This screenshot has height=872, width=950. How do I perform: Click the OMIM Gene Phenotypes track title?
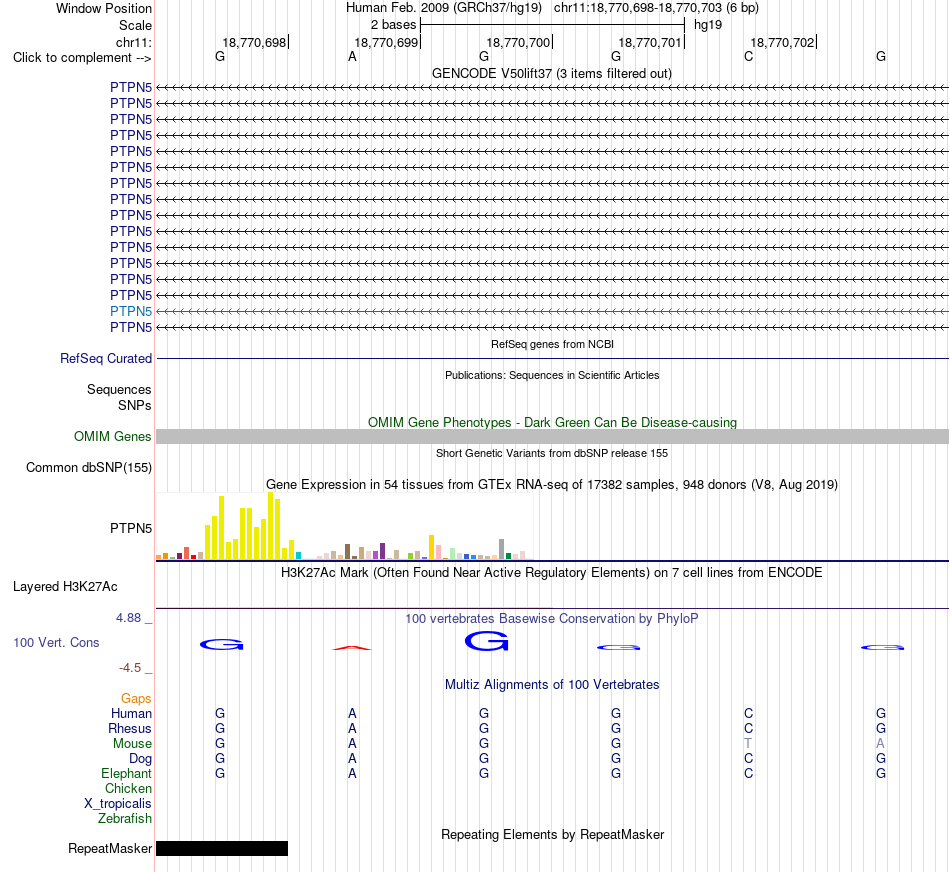pos(552,422)
